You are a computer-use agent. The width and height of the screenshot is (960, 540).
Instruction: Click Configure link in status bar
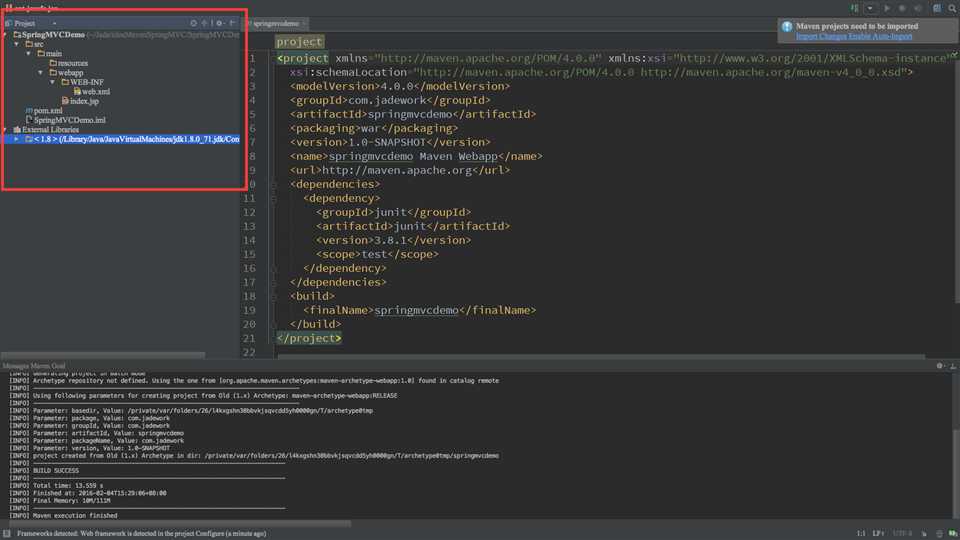(209, 534)
